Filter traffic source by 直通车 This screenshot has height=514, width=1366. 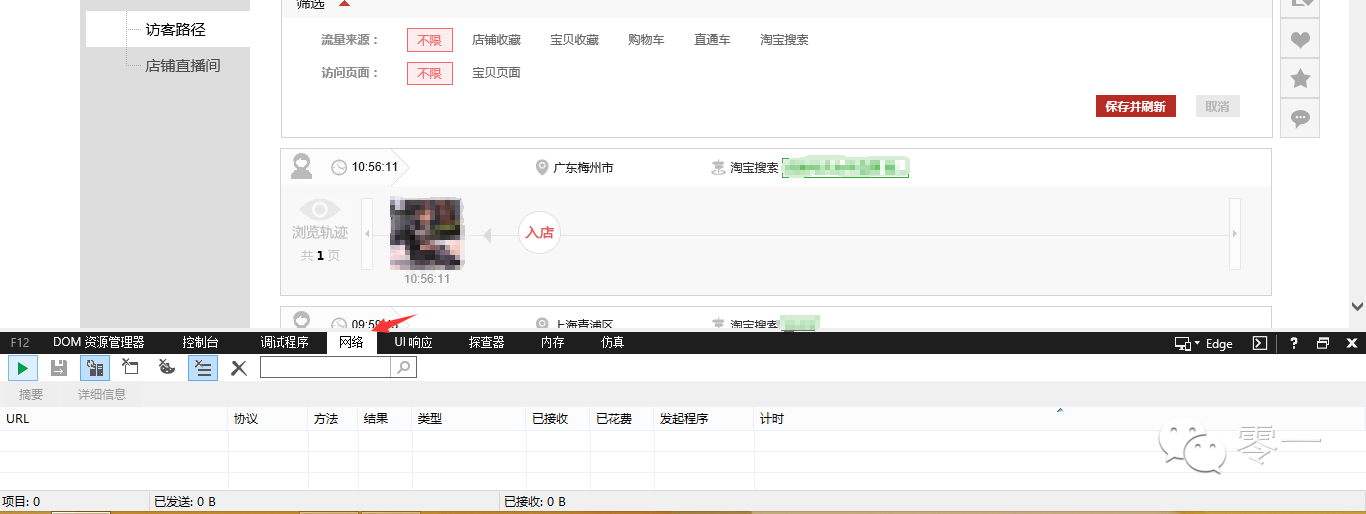coord(712,40)
